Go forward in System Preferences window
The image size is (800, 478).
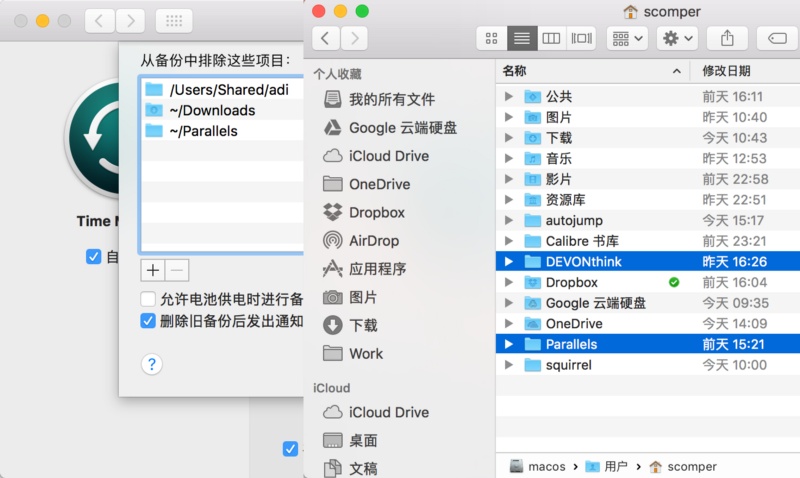click(130, 21)
